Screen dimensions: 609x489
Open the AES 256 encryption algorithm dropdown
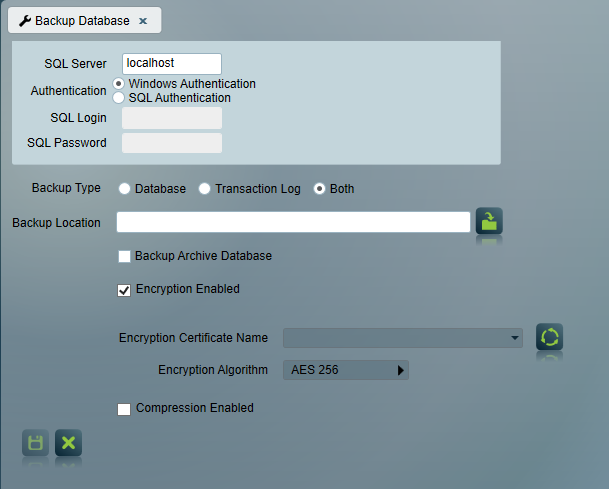tap(346, 370)
